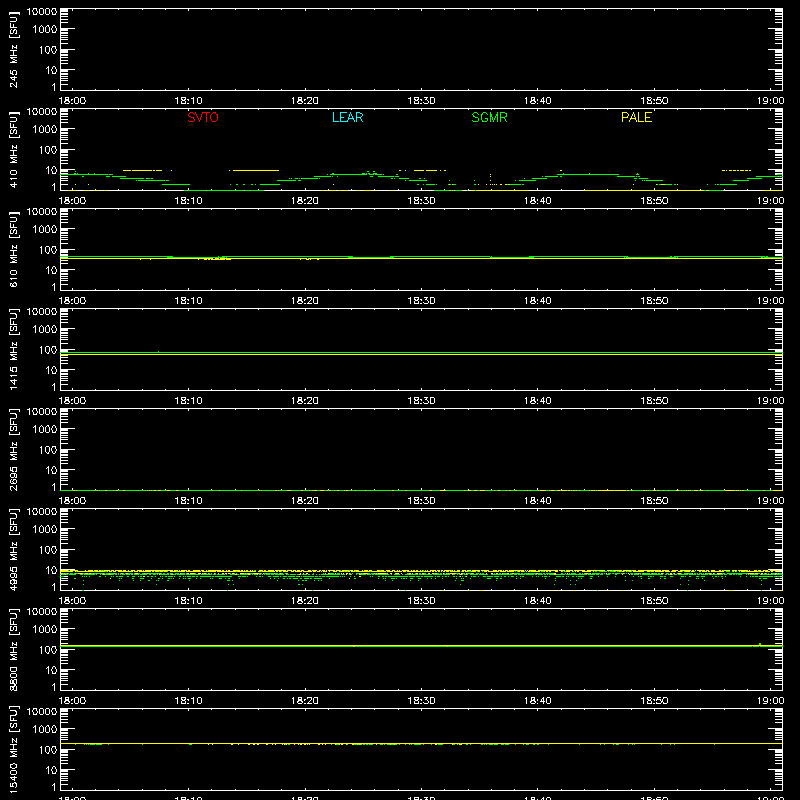The width and height of the screenshot is (800, 800).
Task: Select the 2695 MHz [SFU] axis title
Action: [x=13, y=449]
